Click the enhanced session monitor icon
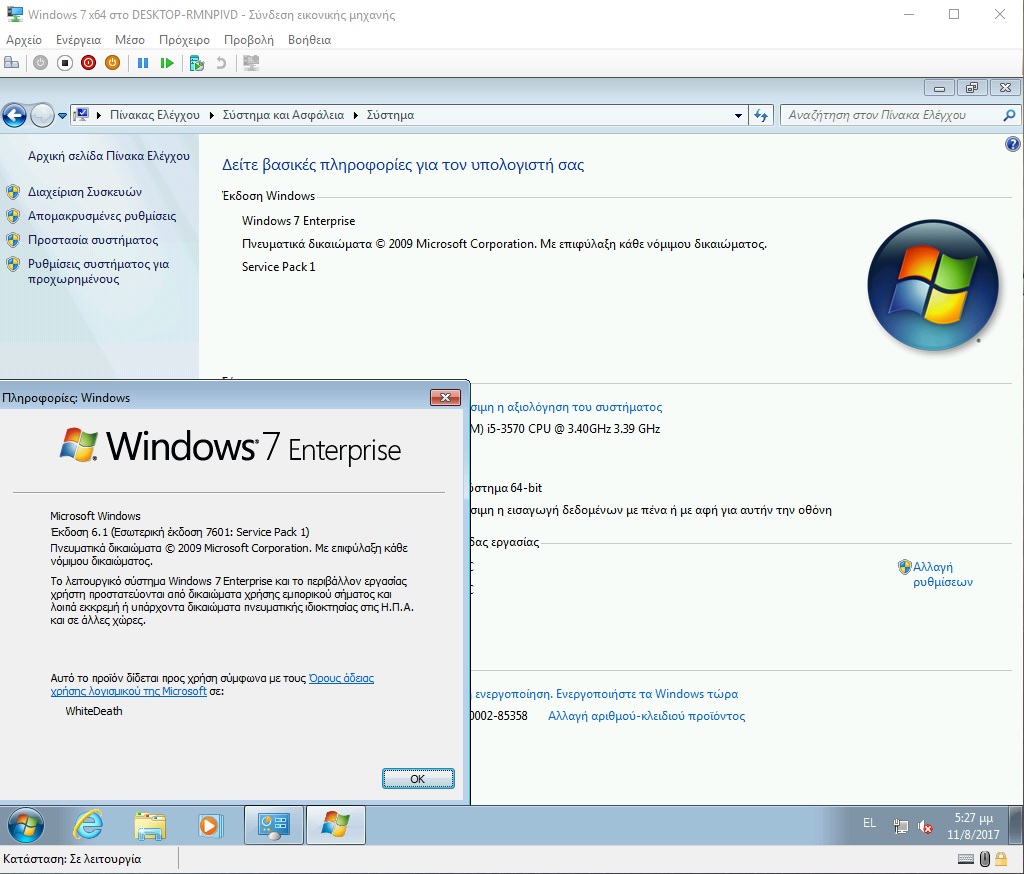The height and width of the screenshot is (874, 1024). (251, 63)
